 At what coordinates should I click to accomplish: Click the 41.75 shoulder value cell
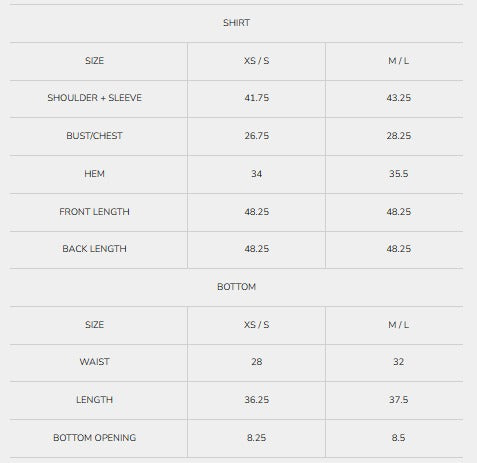pos(256,98)
